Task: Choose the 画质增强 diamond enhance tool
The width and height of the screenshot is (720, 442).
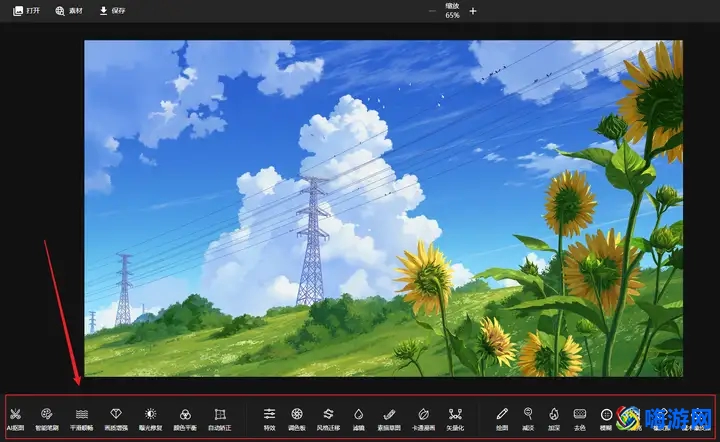Action: tap(116, 419)
